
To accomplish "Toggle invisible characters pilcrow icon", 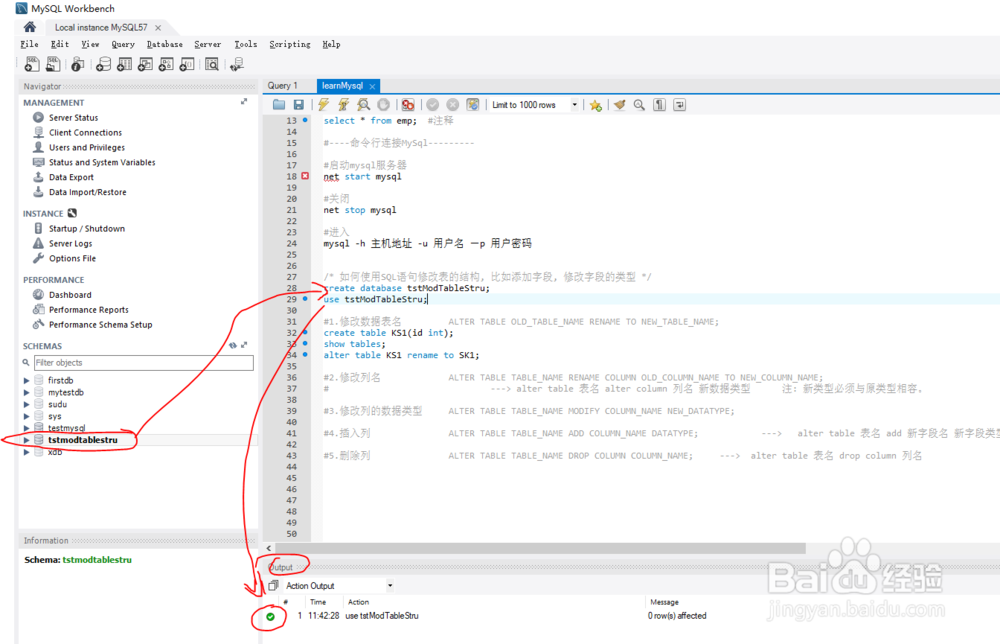I will click(659, 105).
